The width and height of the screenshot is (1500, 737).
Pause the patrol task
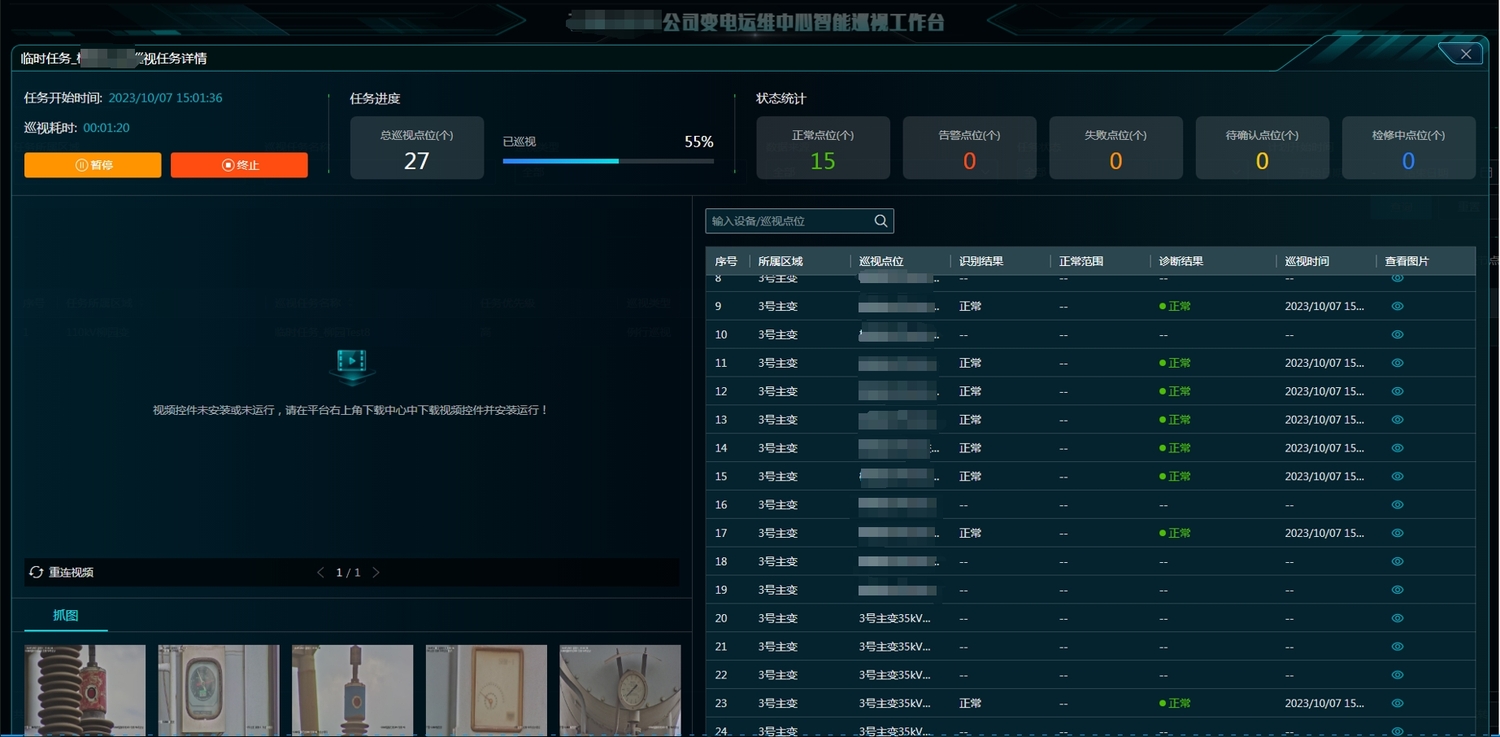tap(93, 165)
